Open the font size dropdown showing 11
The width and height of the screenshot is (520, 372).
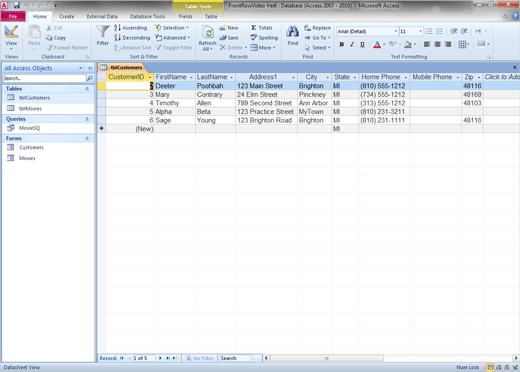420,31
